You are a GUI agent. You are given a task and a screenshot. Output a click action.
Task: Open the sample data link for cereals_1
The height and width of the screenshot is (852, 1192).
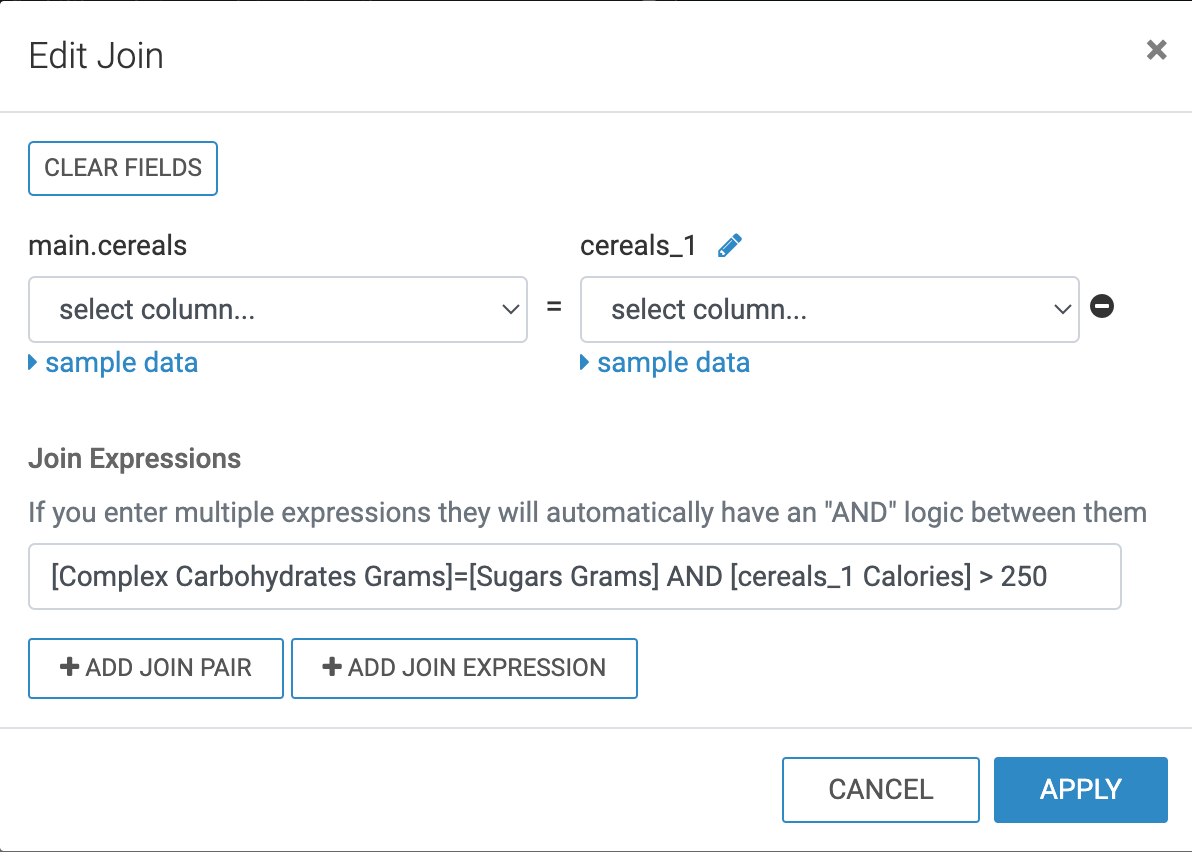click(x=673, y=362)
